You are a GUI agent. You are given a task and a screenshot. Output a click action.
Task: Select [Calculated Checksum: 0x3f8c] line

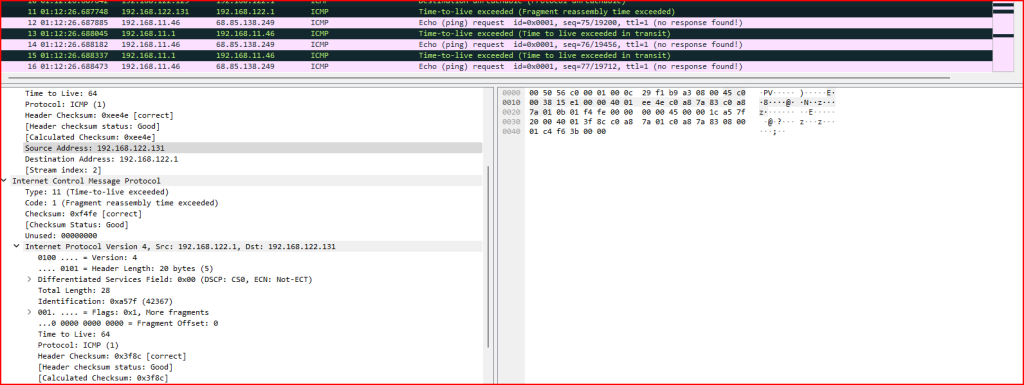(x=103, y=378)
